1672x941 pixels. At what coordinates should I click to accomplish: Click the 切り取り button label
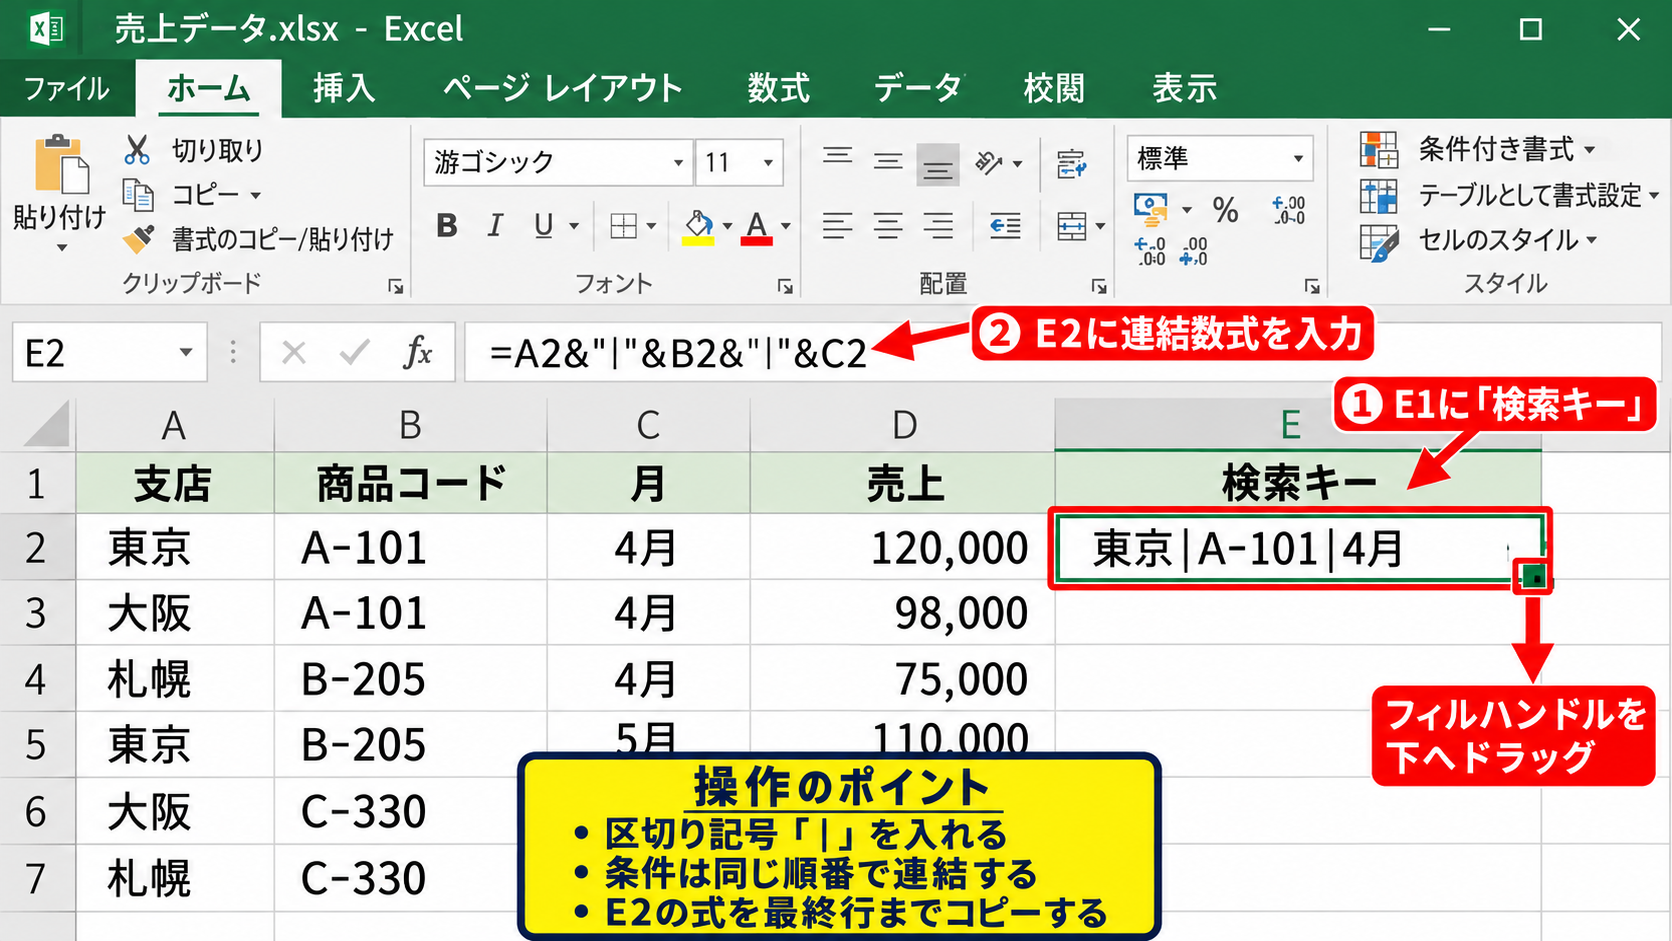click(x=218, y=150)
